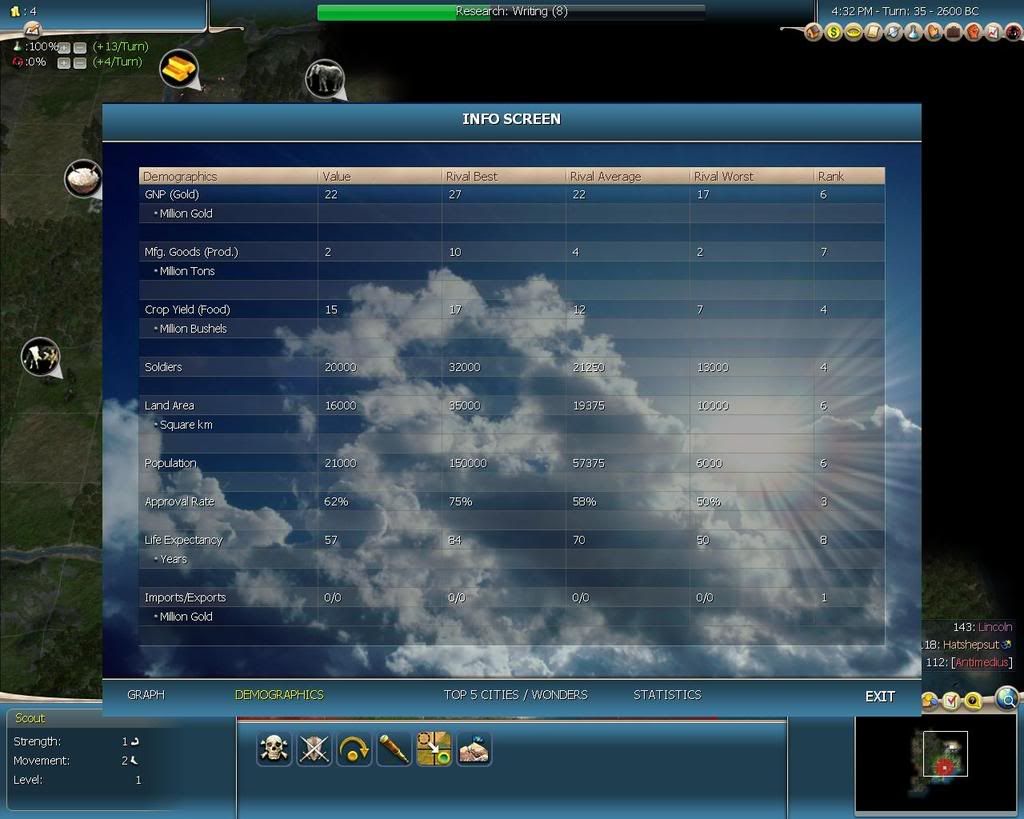Click the gold ring advisor icon

[x=854, y=31]
